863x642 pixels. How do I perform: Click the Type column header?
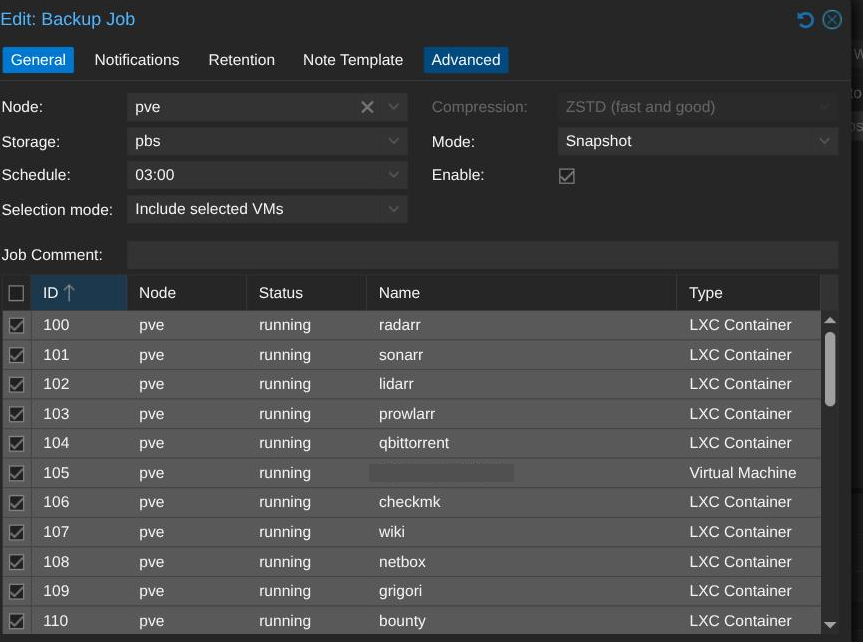point(749,292)
